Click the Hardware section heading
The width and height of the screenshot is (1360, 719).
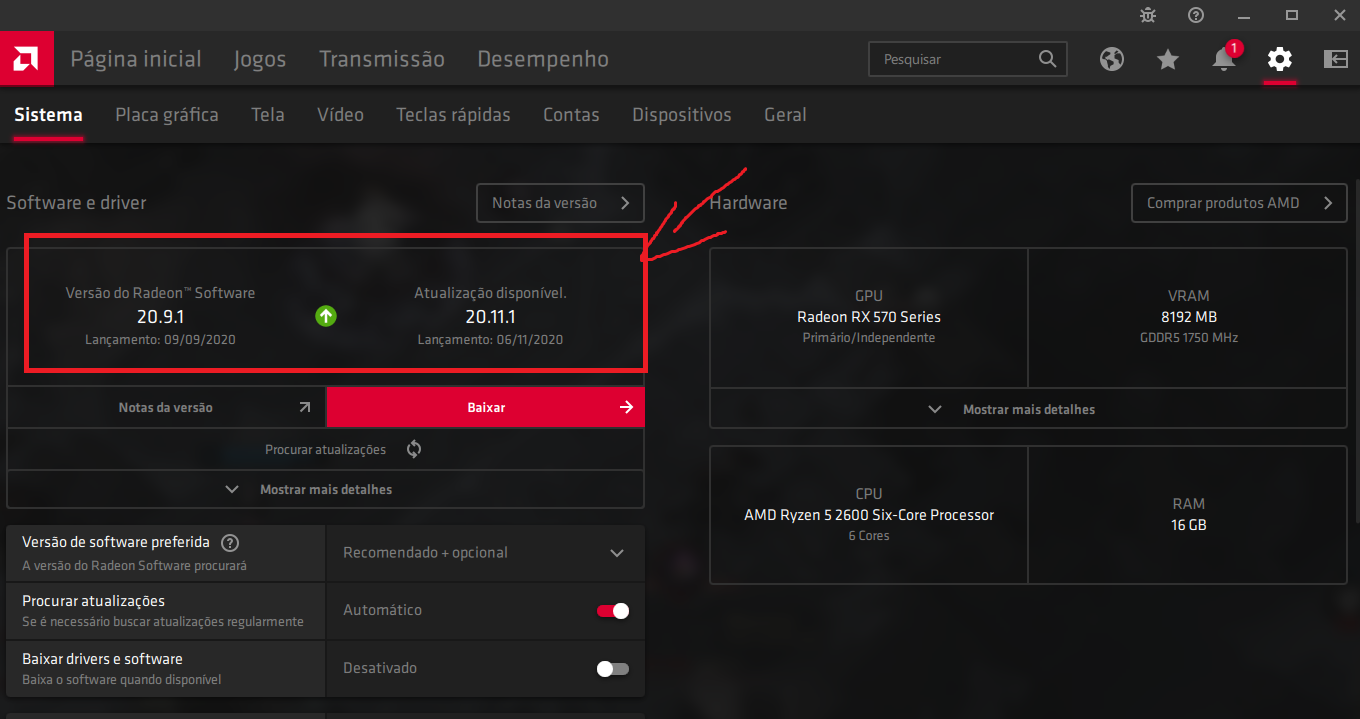pos(748,203)
